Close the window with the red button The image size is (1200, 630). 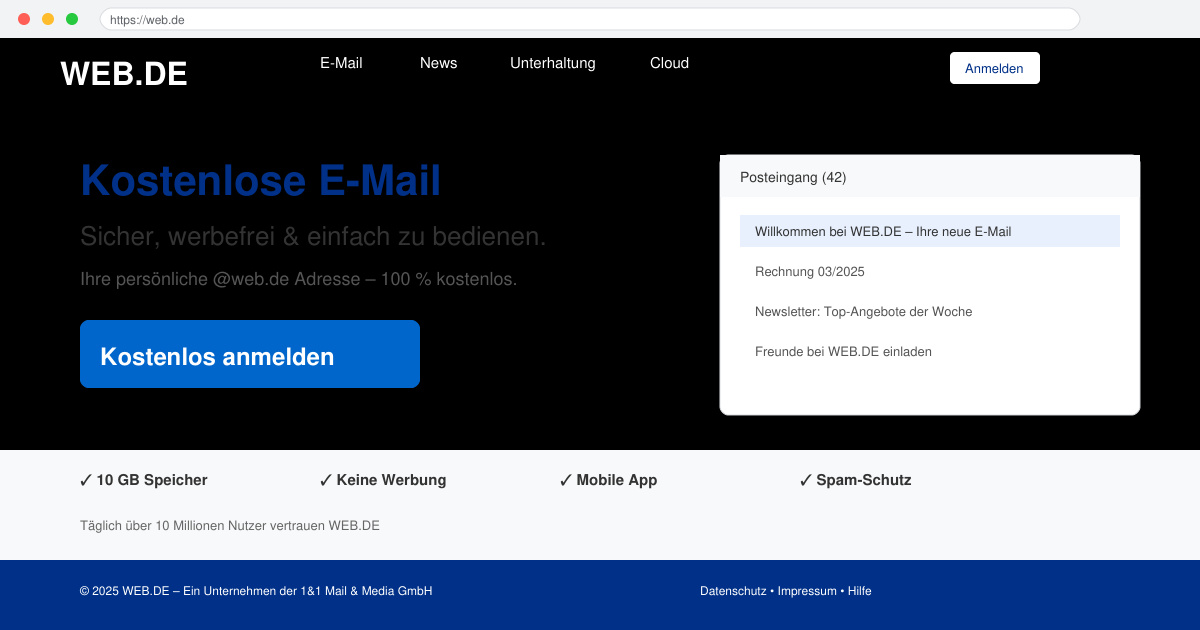click(24, 19)
